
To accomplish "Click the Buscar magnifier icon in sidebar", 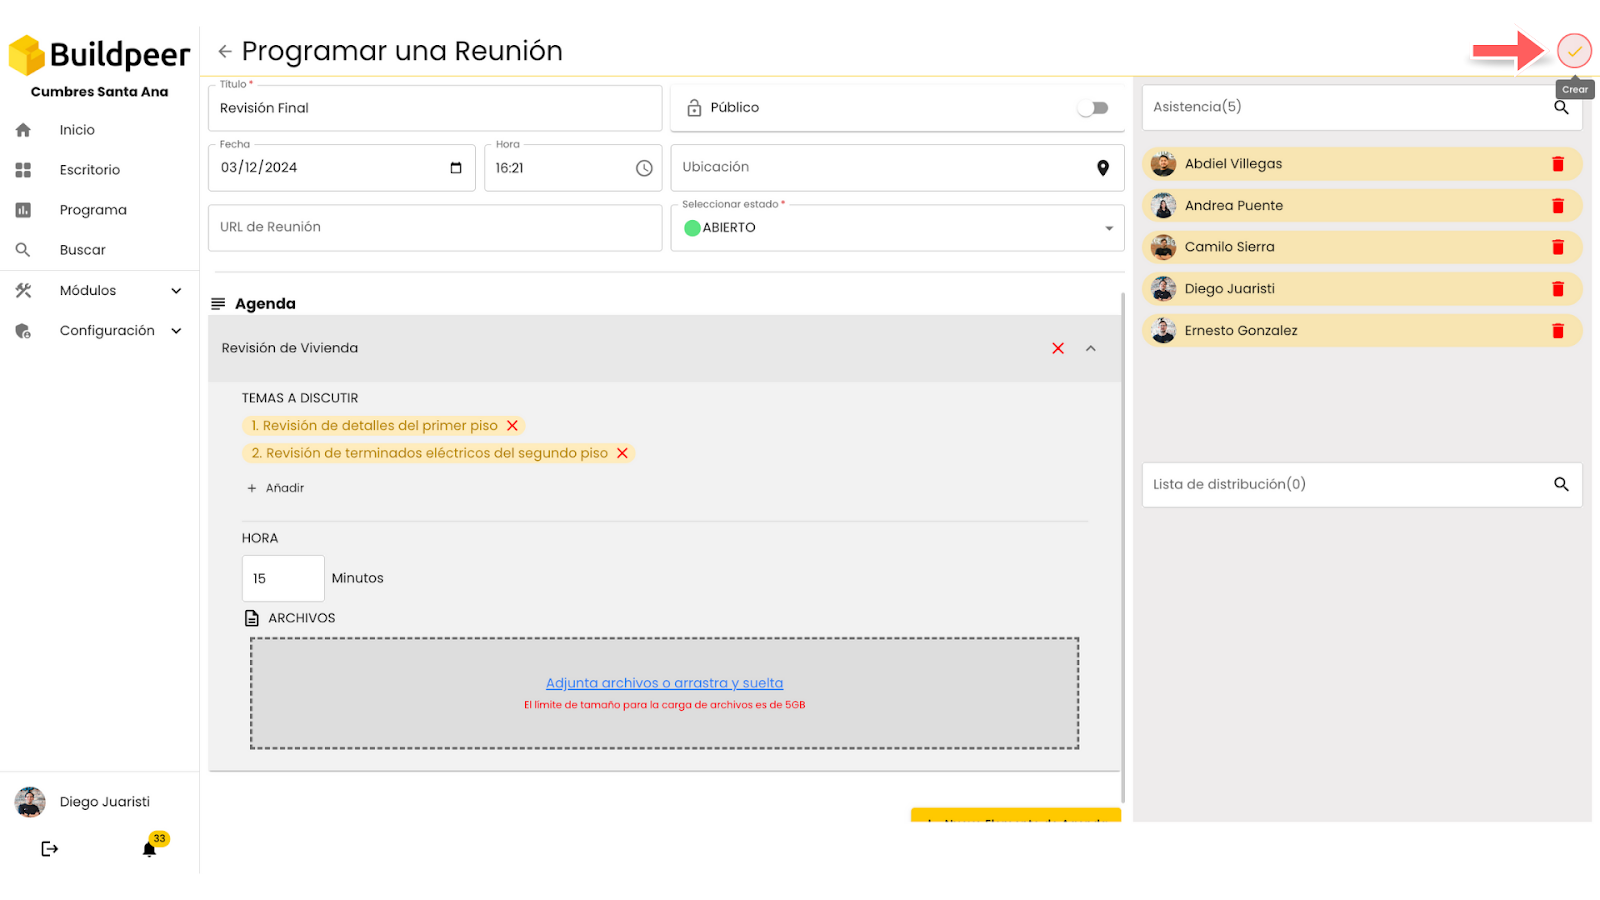I will tap(23, 250).
